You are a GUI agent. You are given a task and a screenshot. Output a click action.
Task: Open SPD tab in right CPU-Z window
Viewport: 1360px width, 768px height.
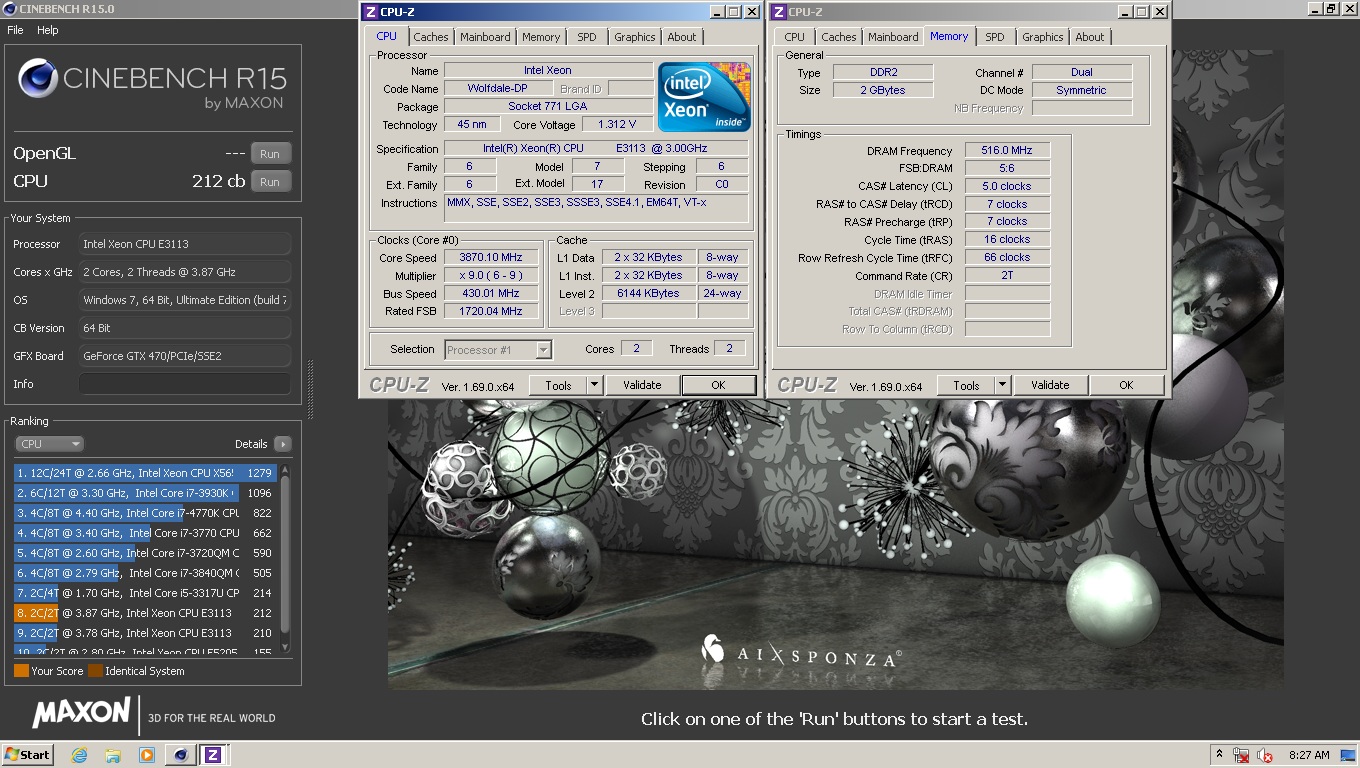coord(995,37)
